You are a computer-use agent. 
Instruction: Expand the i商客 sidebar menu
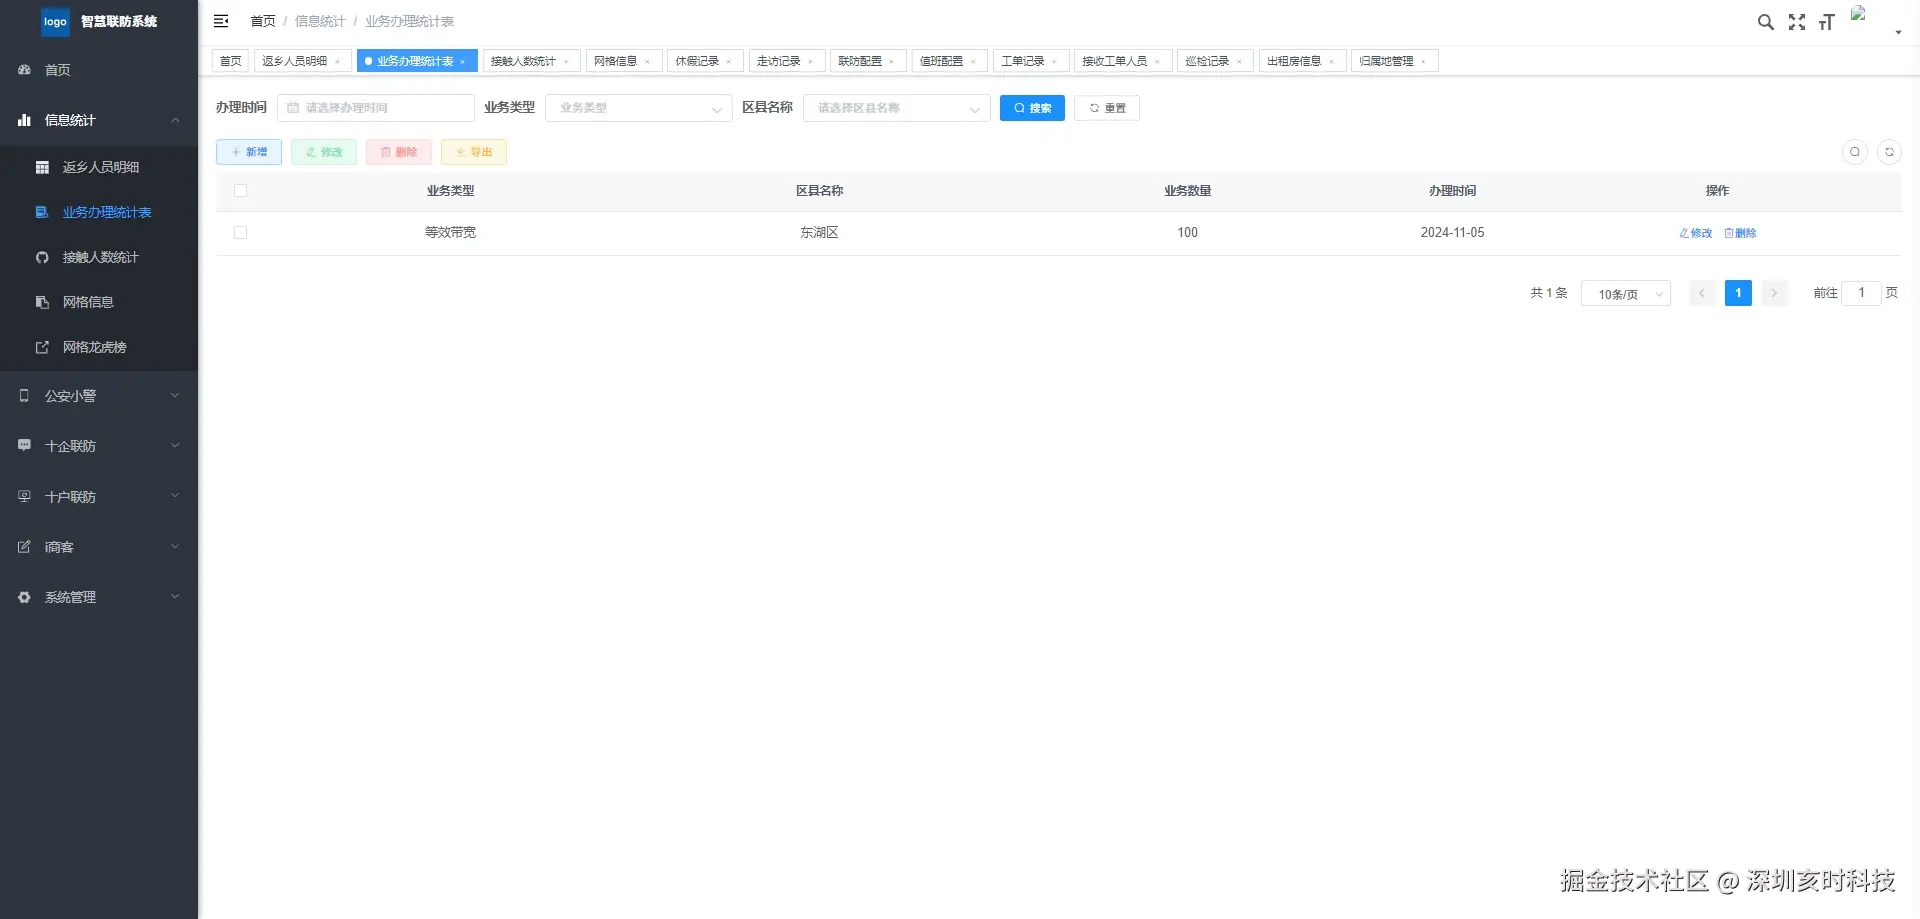99,547
